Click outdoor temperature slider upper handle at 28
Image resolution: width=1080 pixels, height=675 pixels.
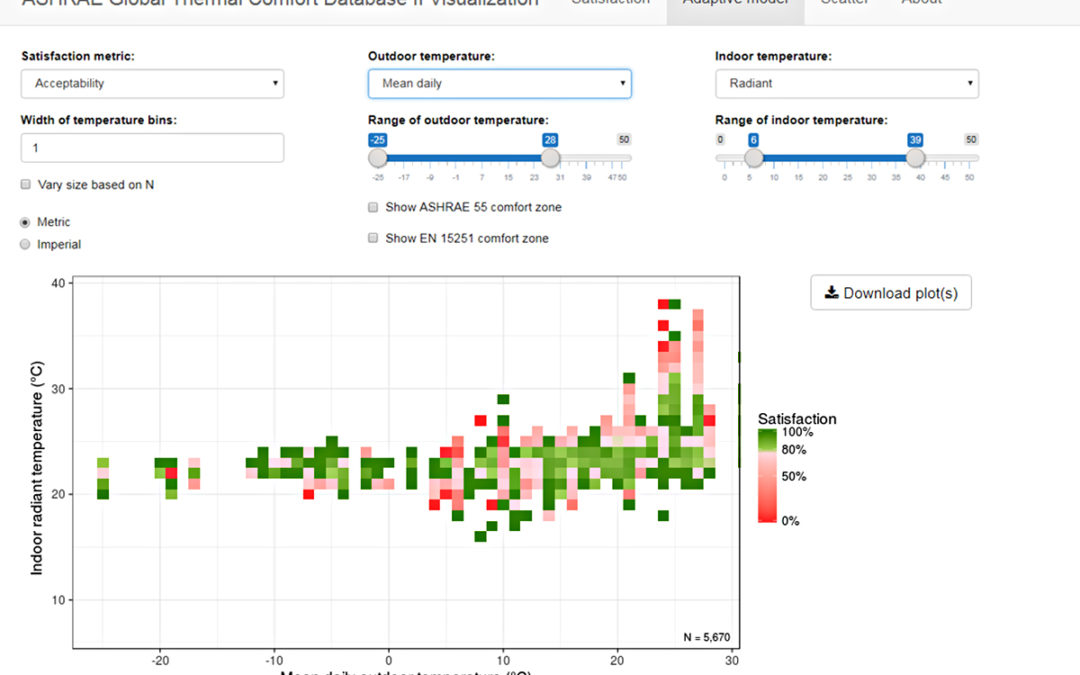coord(550,158)
